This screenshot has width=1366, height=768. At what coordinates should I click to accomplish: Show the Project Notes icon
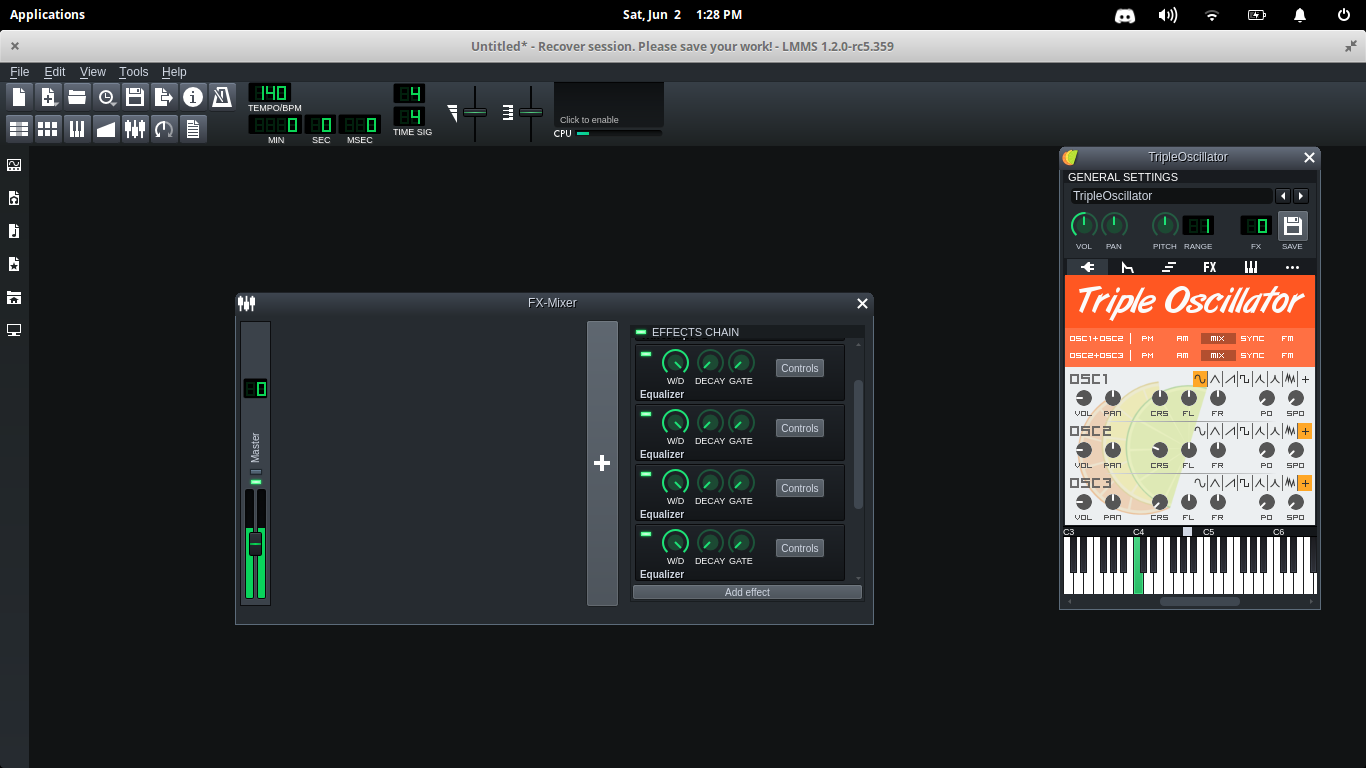(x=193, y=128)
